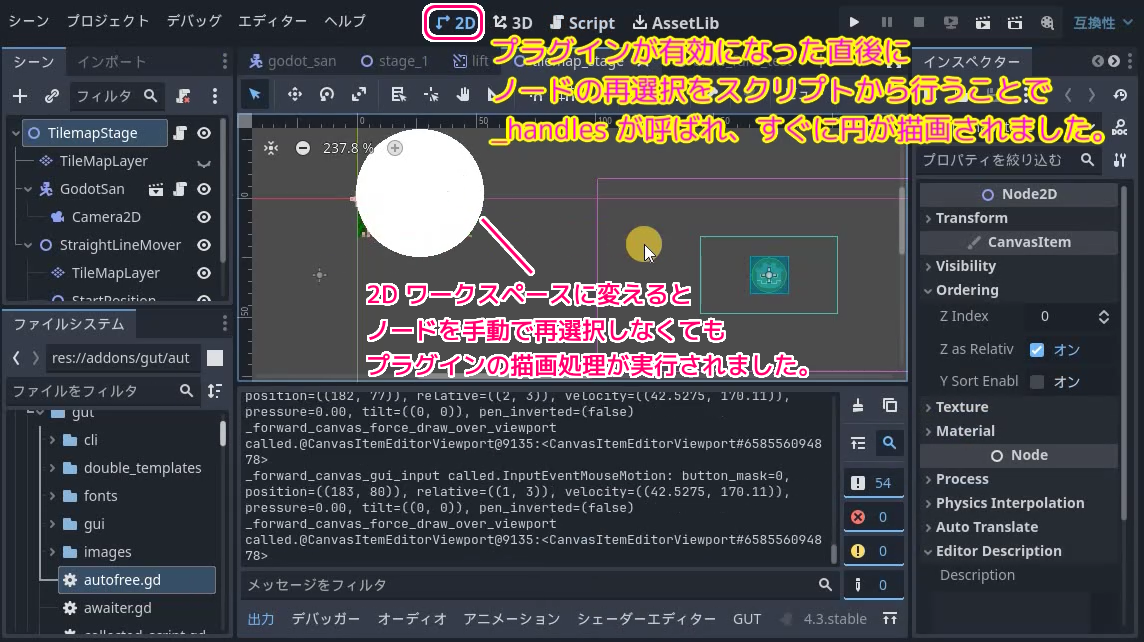Instance a child scene with the link icon

(51, 96)
